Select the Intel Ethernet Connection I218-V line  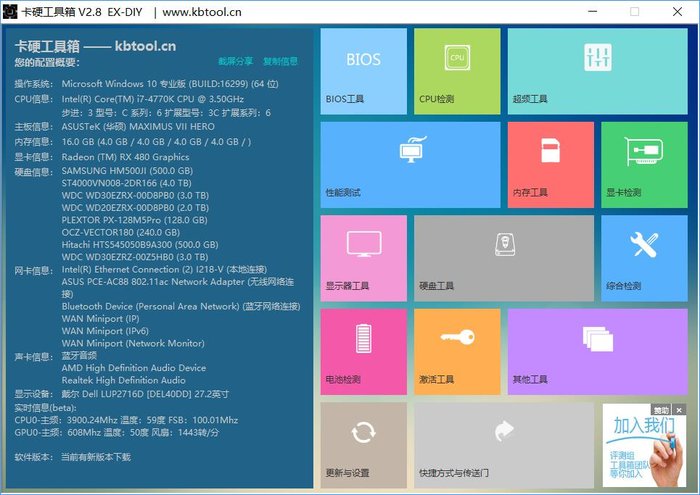(x=164, y=269)
